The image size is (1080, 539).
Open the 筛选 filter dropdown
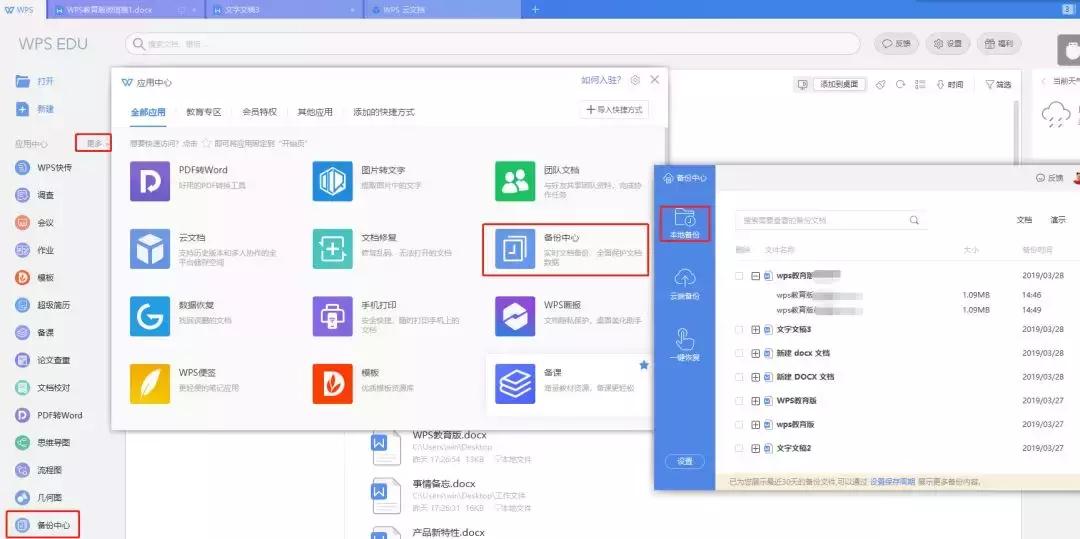click(x=998, y=84)
